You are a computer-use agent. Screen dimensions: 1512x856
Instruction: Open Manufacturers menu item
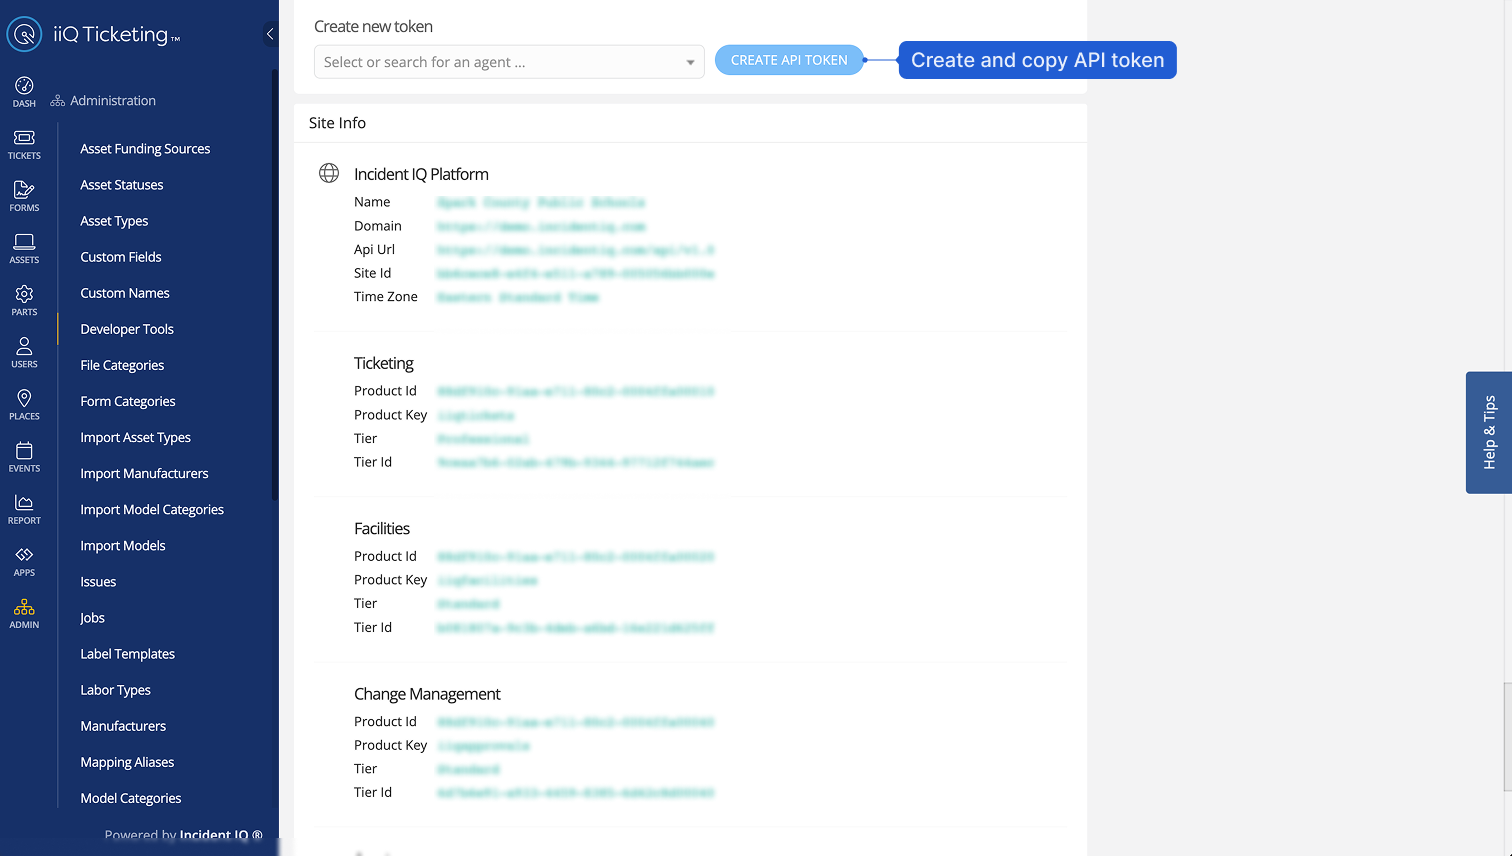click(x=123, y=726)
